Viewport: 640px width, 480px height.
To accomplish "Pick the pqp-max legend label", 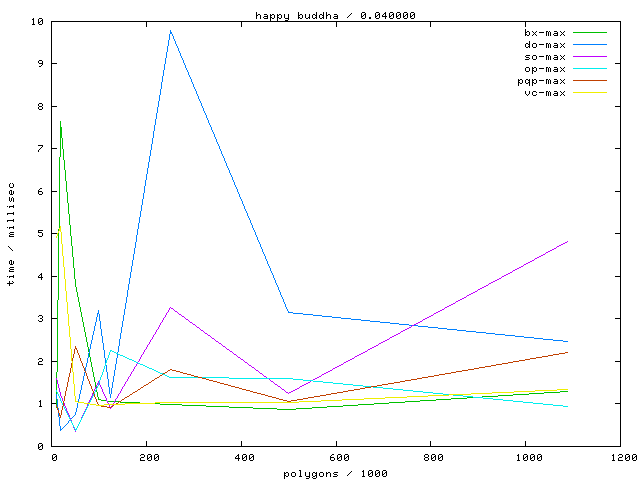I will [x=541, y=81].
